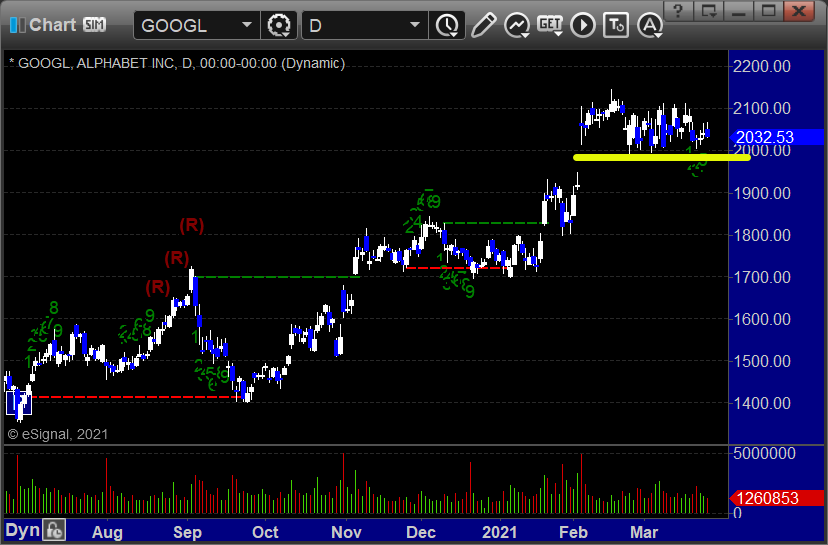Minimize the Chart window
The width and height of the screenshot is (828, 545).
(x=739, y=11)
